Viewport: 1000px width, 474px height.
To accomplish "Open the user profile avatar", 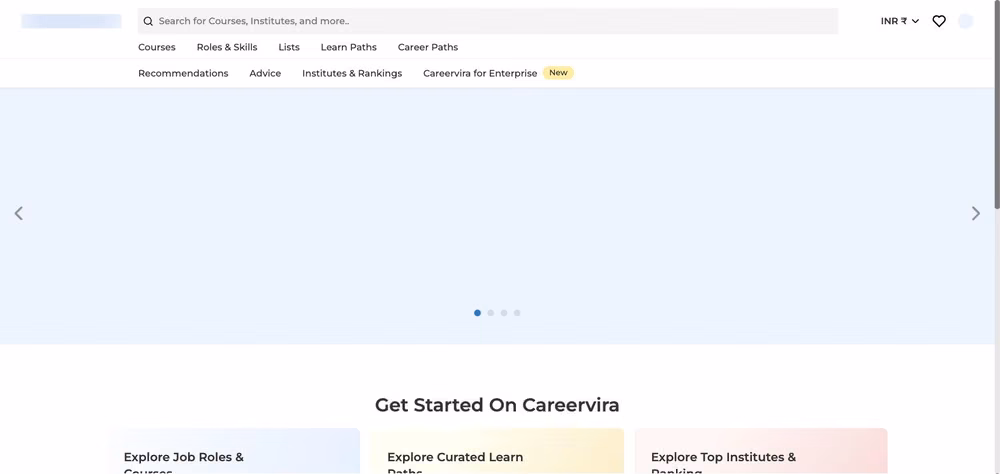I will pyautogui.click(x=966, y=21).
